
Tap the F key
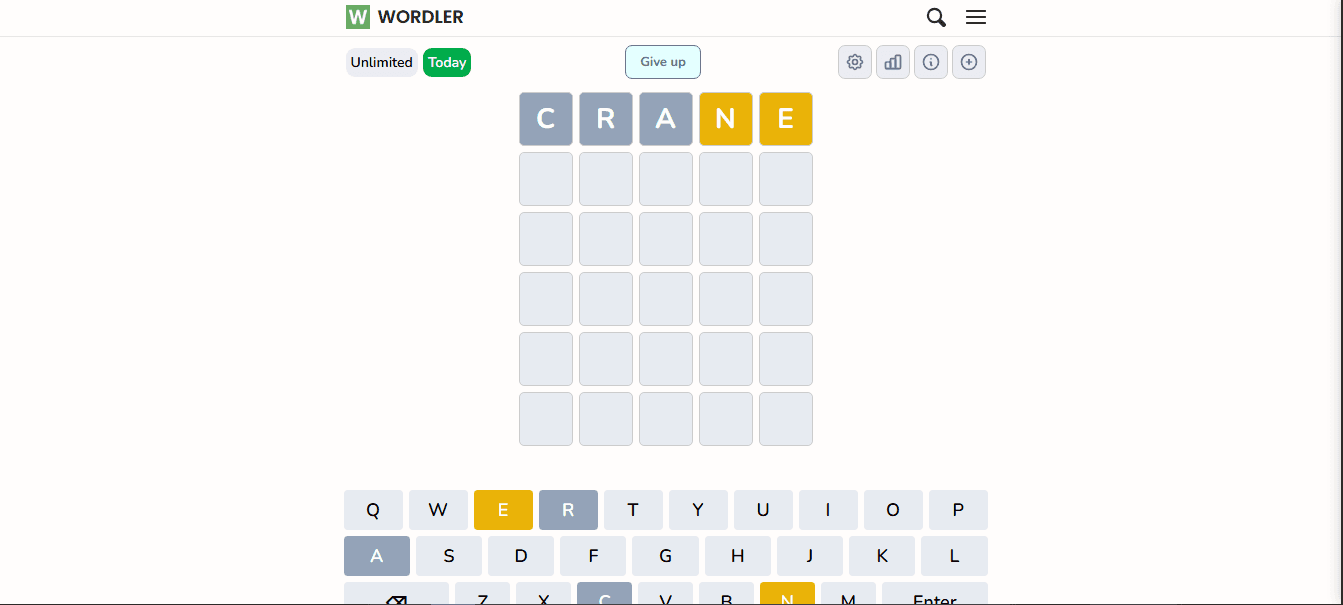[593, 556]
